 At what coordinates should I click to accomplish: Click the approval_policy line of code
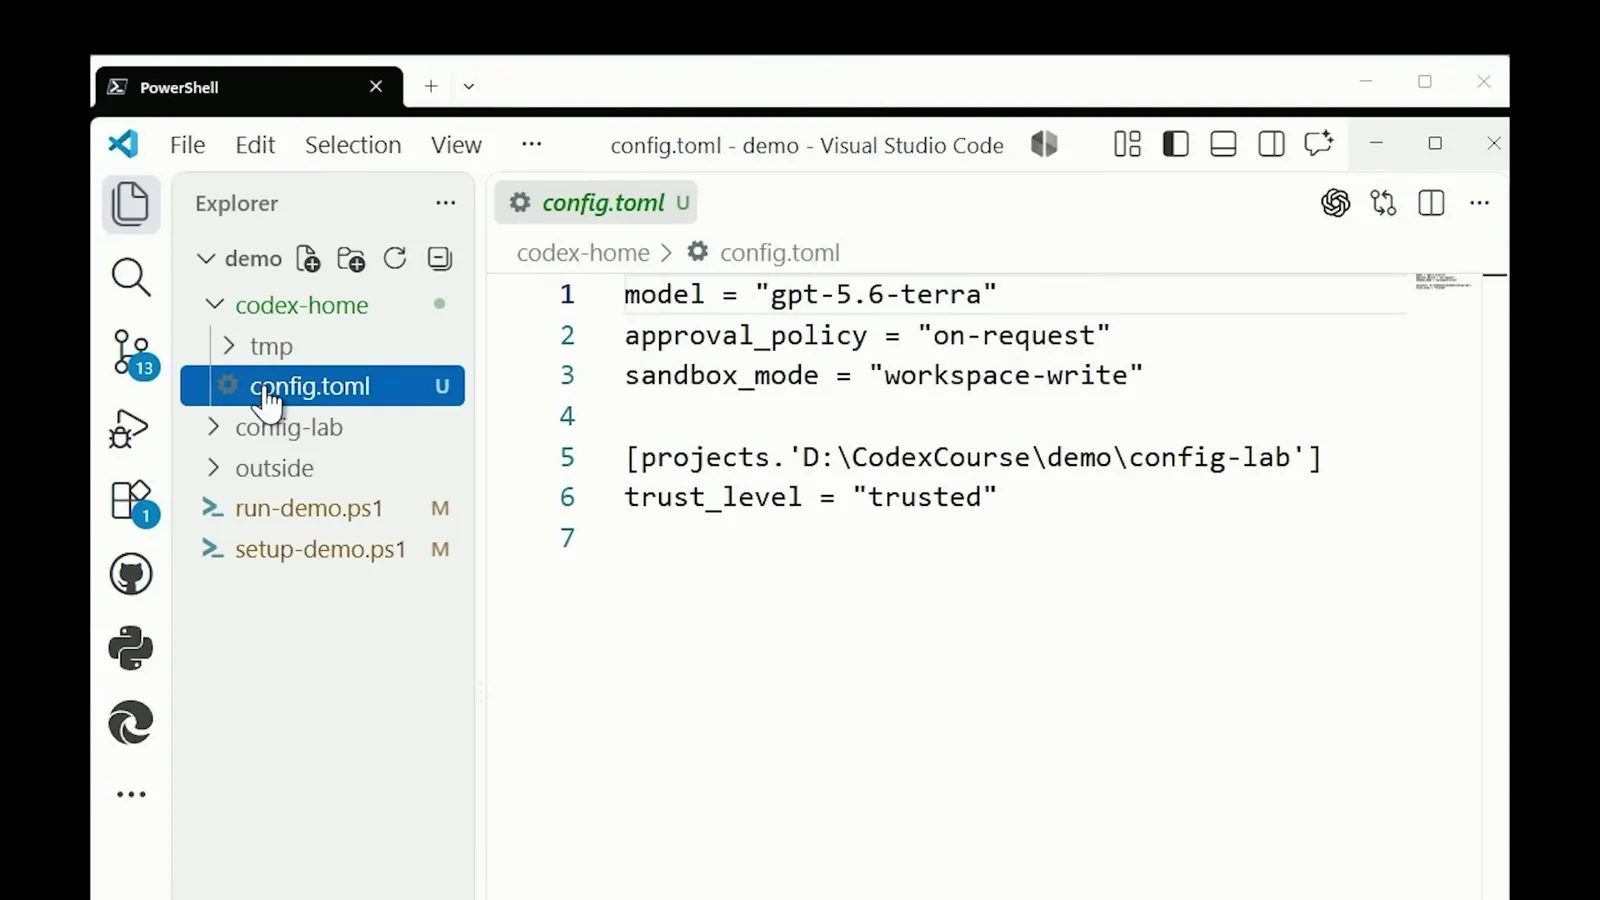coord(867,335)
